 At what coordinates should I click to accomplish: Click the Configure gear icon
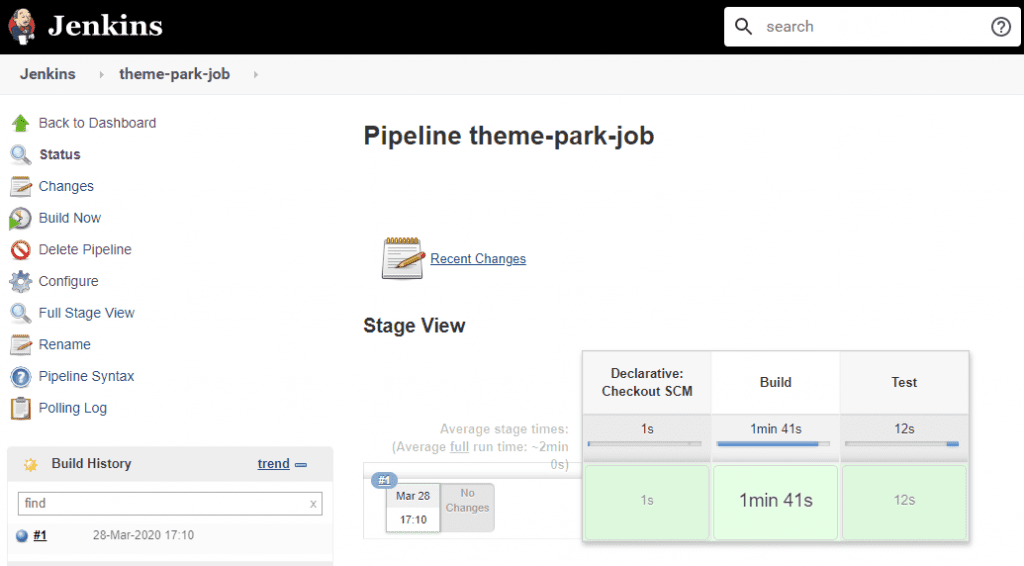point(20,281)
